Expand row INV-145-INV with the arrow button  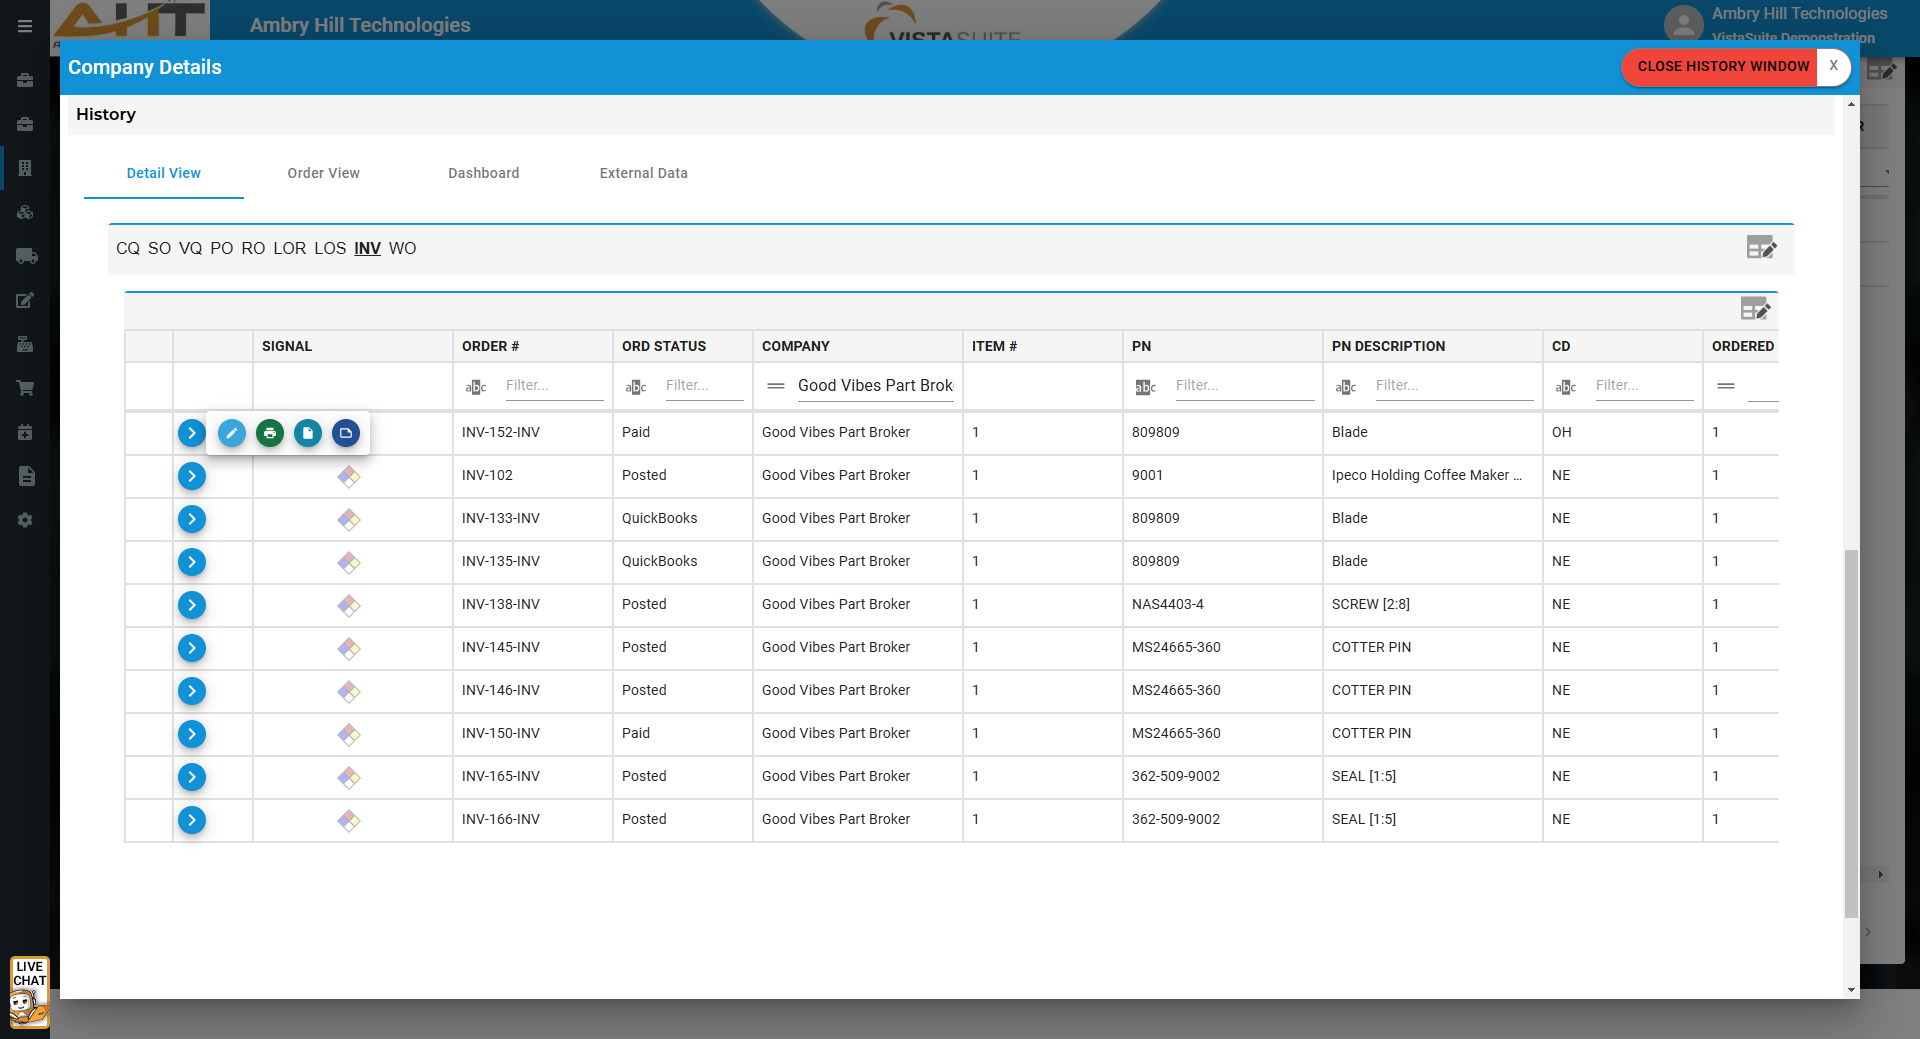click(x=192, y=648)
